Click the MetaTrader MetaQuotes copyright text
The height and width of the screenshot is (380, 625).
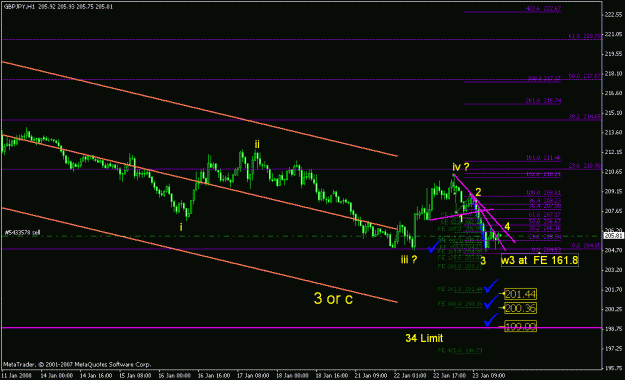click(77, 364)
